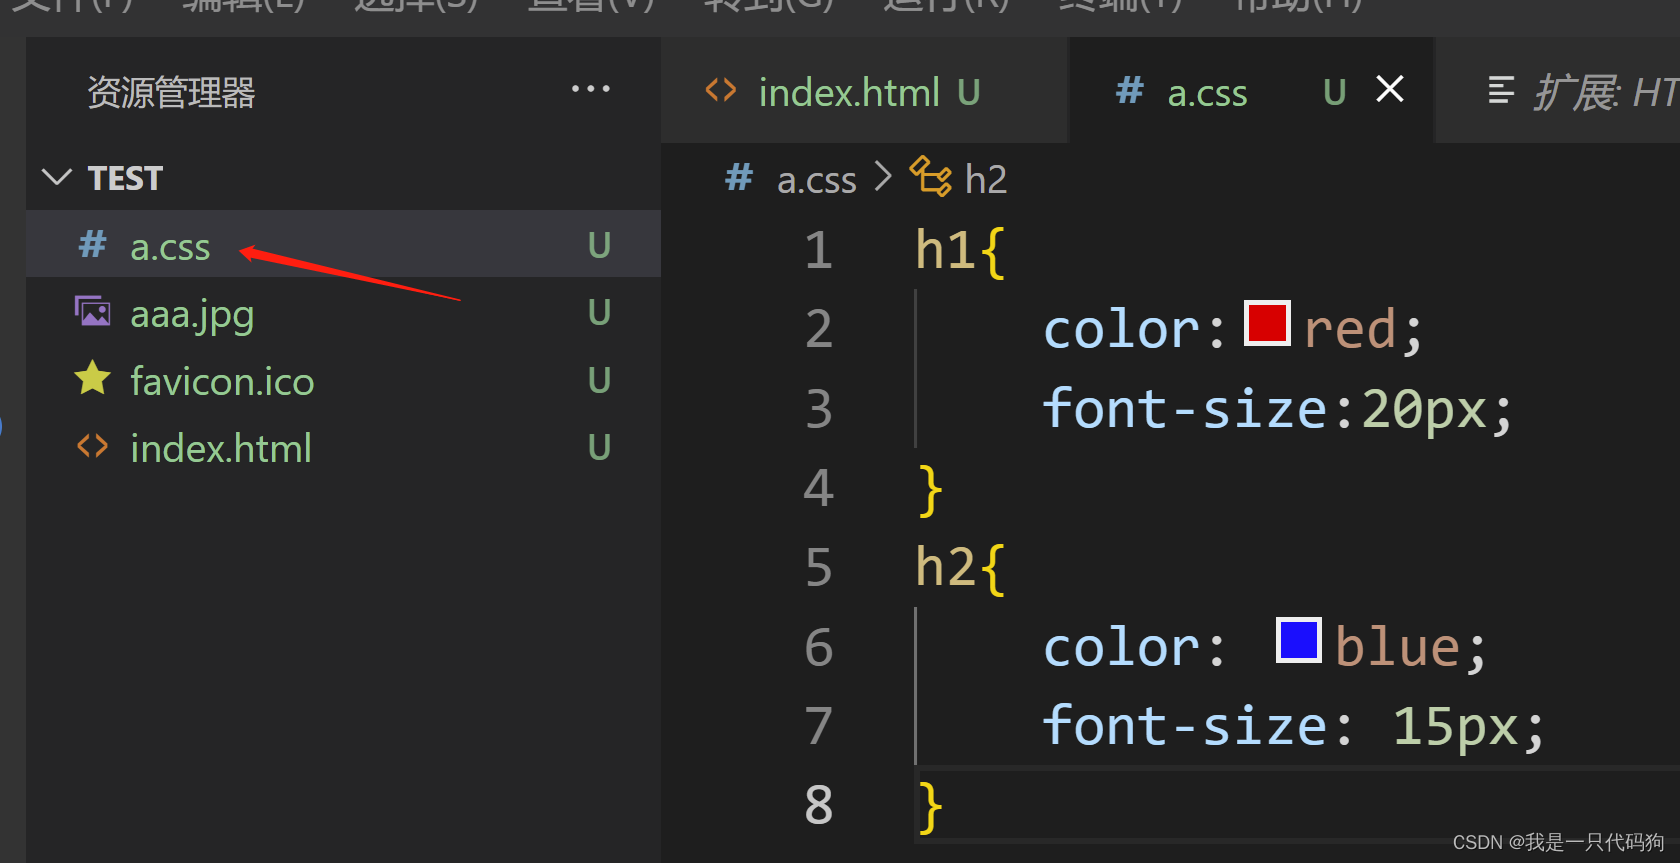The image size is (1680, 863).
Task: Click the 'h2' selector on line 5
Action: (x=946, y=568)
